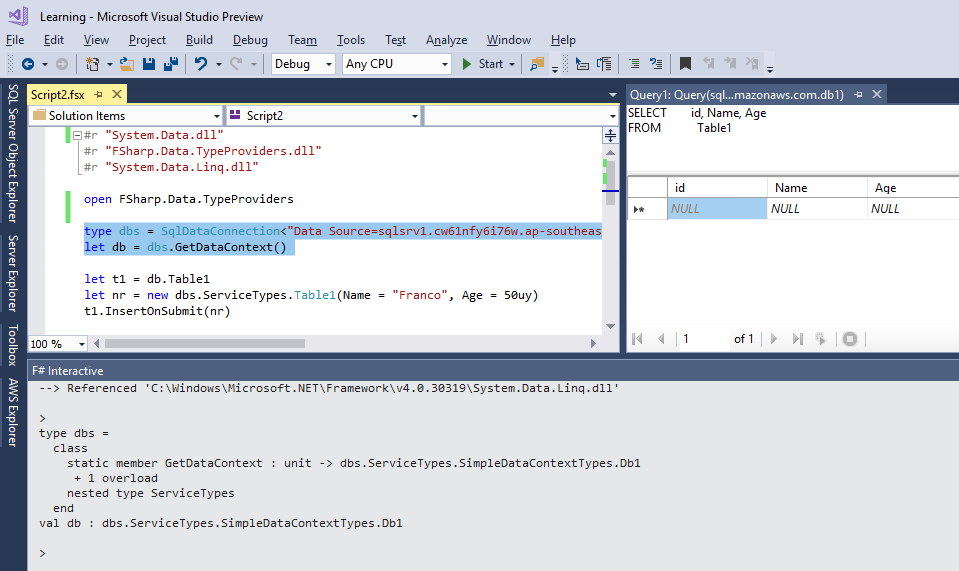Select the NULL cell in Name column
The image size is (959, 571).
pos(817,208)
